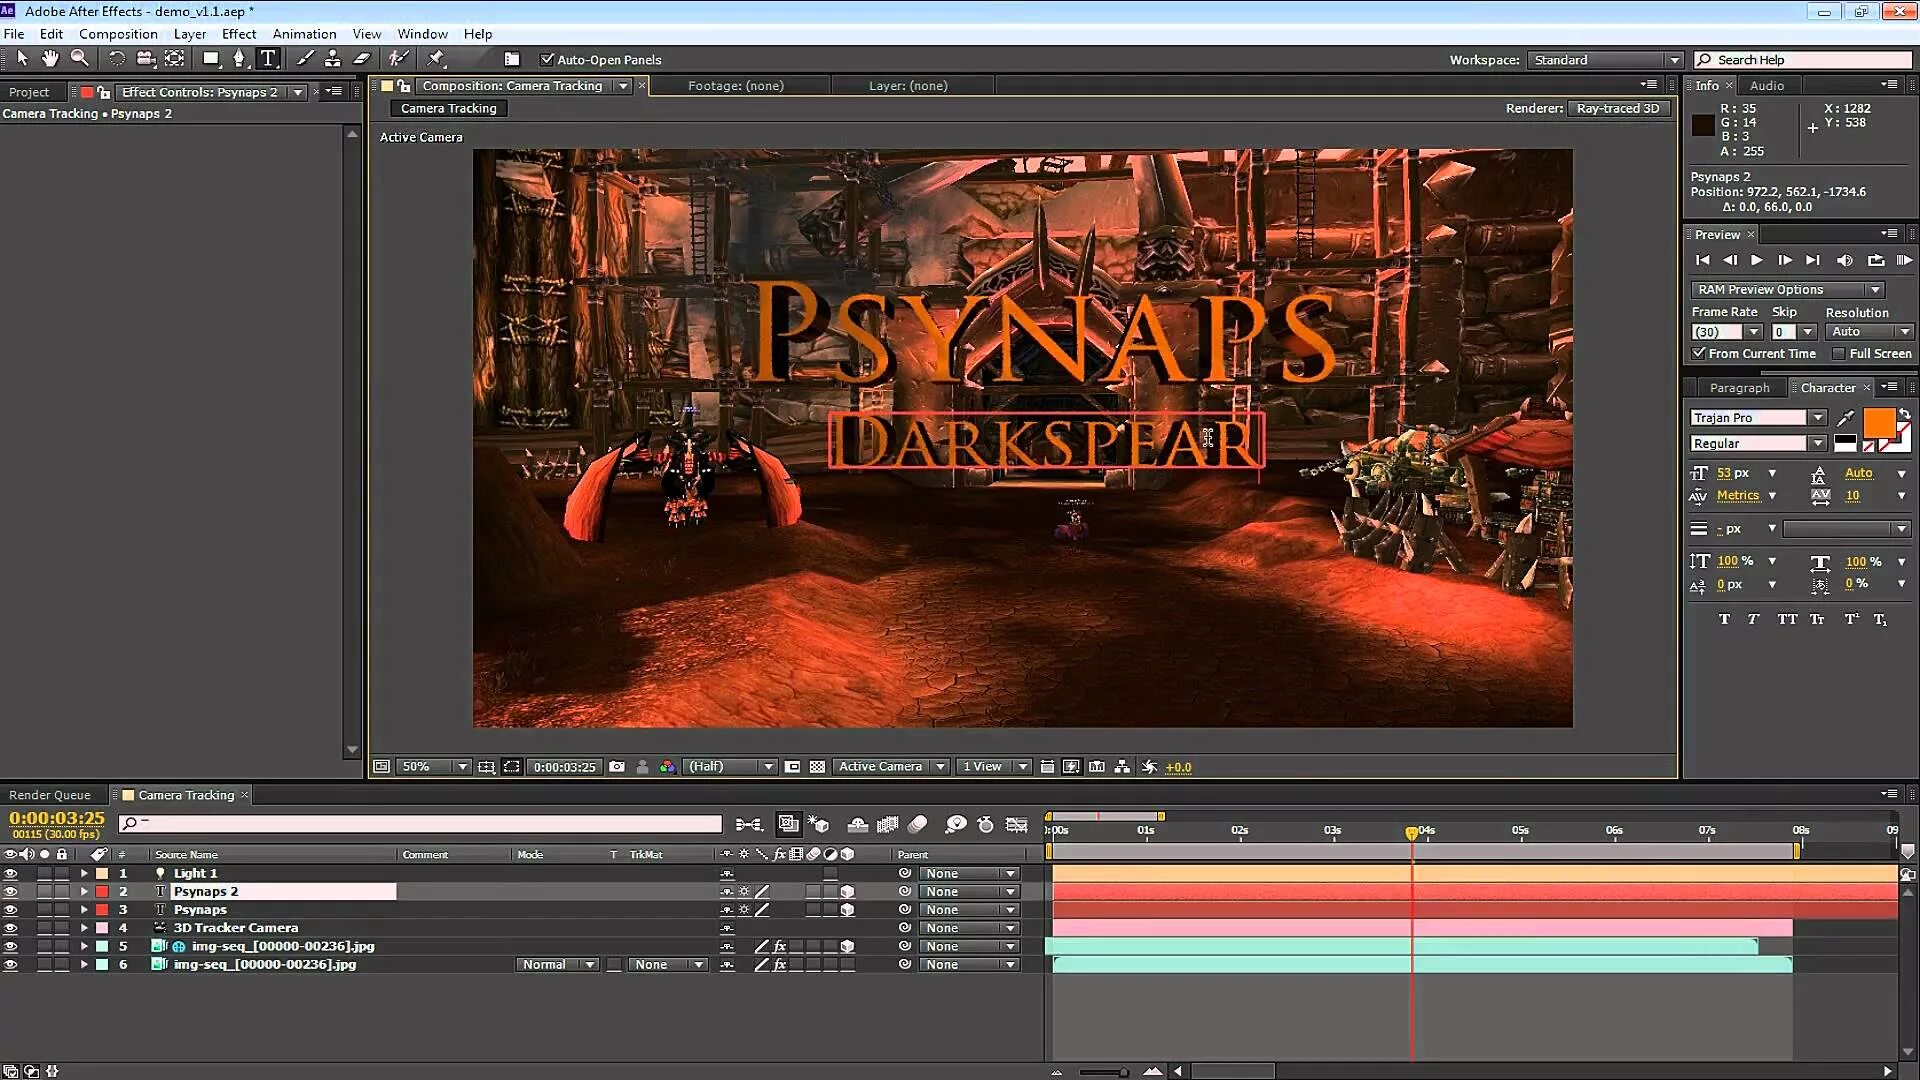Select the Clone Stamp tool
The height and width of the screenshot is (1080, 1920).
point(333,58)
